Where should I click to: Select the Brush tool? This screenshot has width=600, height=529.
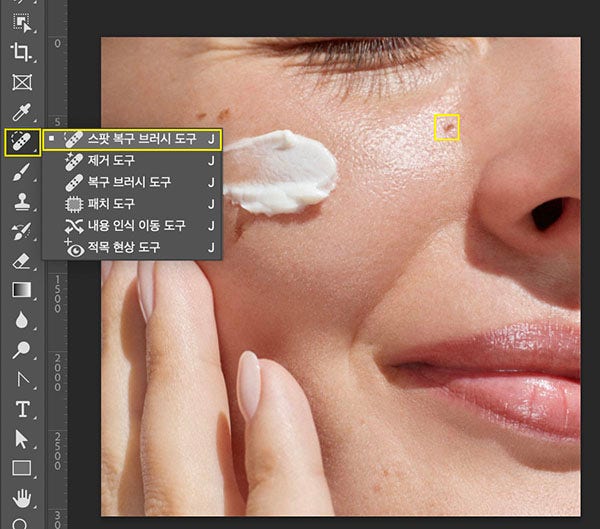click(x=21, y=172)
